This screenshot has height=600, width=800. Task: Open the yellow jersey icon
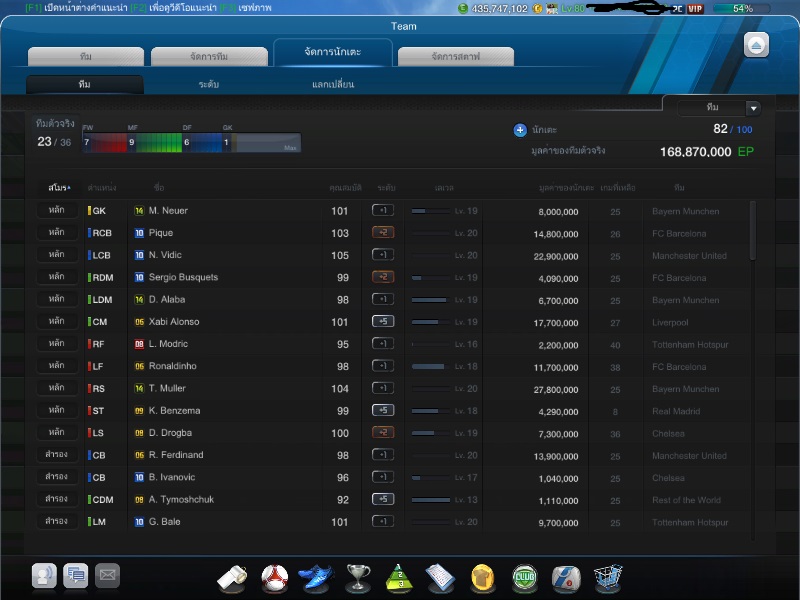coord(482,579)
